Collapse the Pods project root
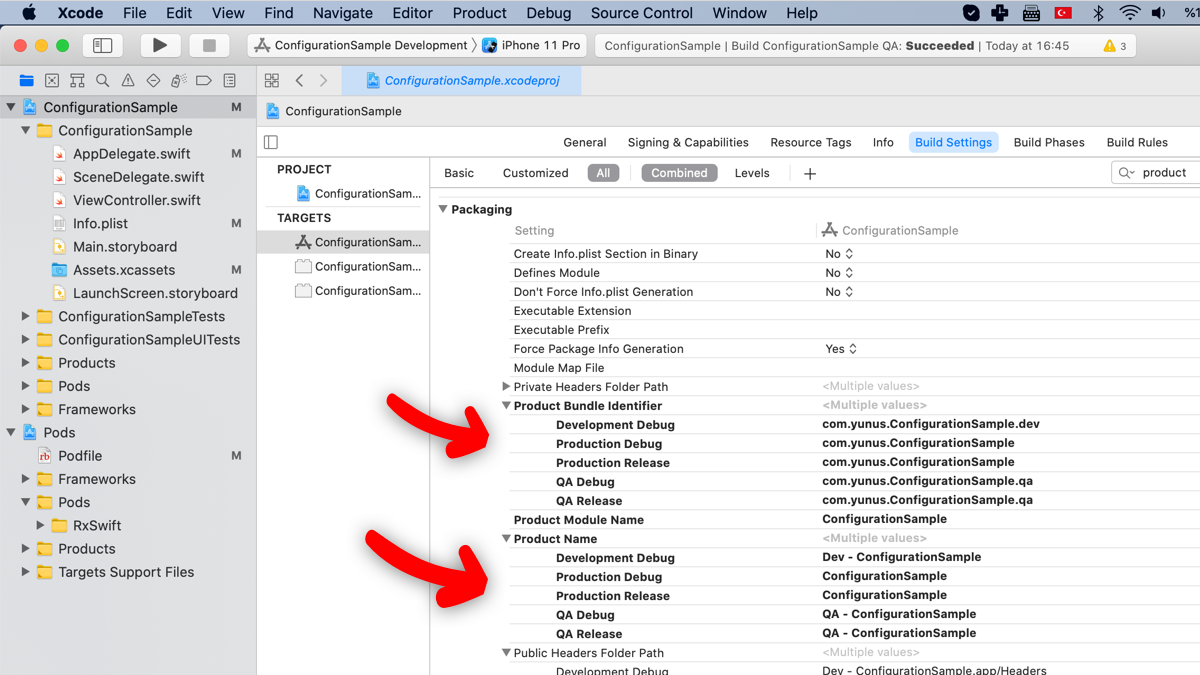Viewport: 1200px width, 675px height. click(11, 432)
